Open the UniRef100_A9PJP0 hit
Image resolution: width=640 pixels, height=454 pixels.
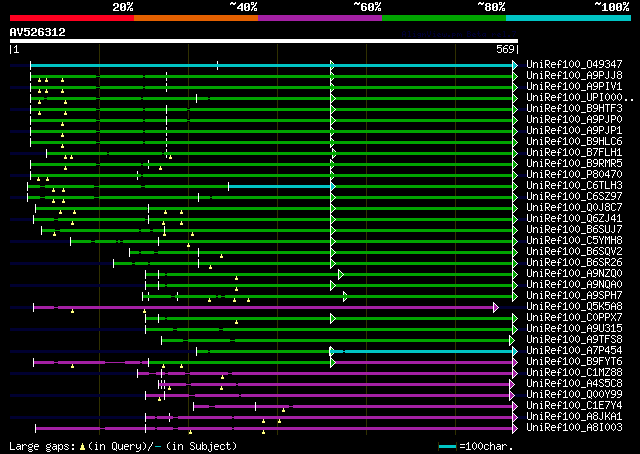(574, 120)
